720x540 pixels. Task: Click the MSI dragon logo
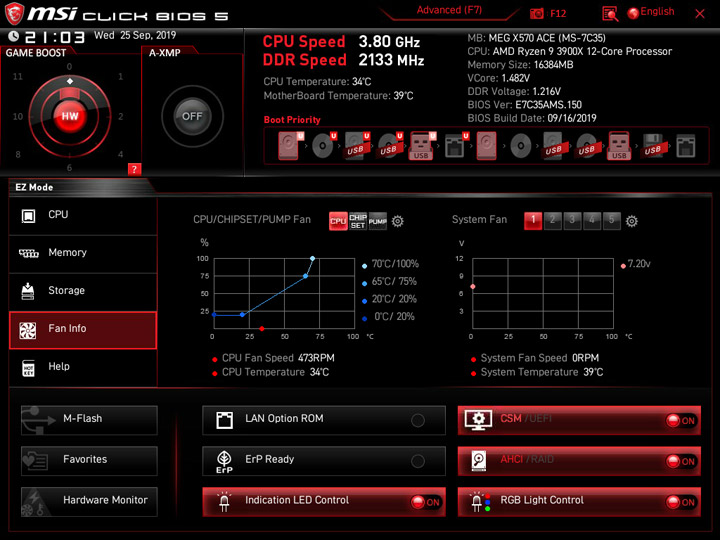tap(14, 14)
